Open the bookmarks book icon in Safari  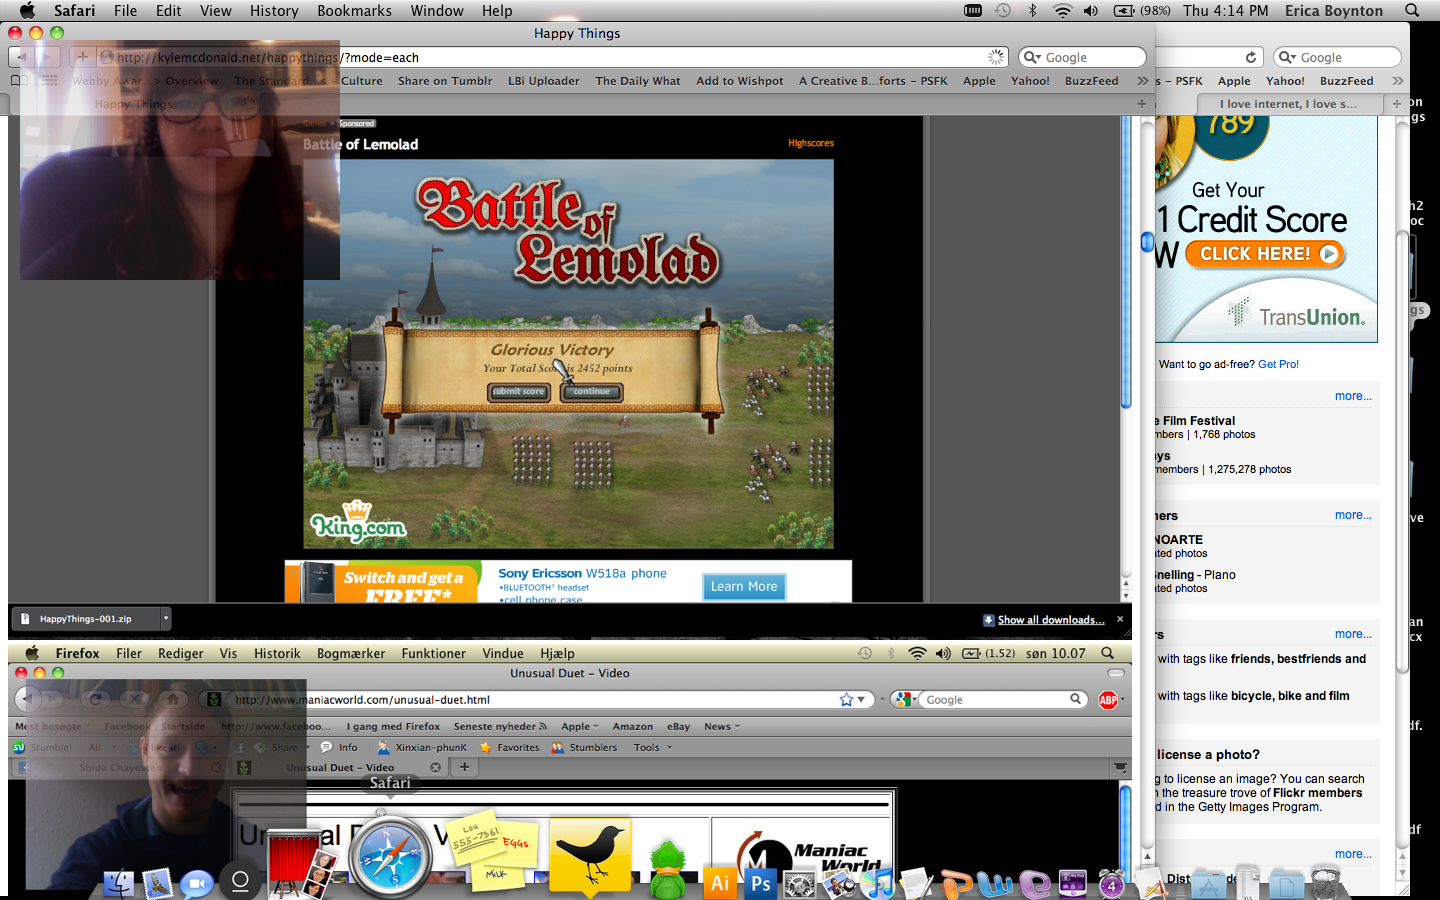(x=19, y=81)
